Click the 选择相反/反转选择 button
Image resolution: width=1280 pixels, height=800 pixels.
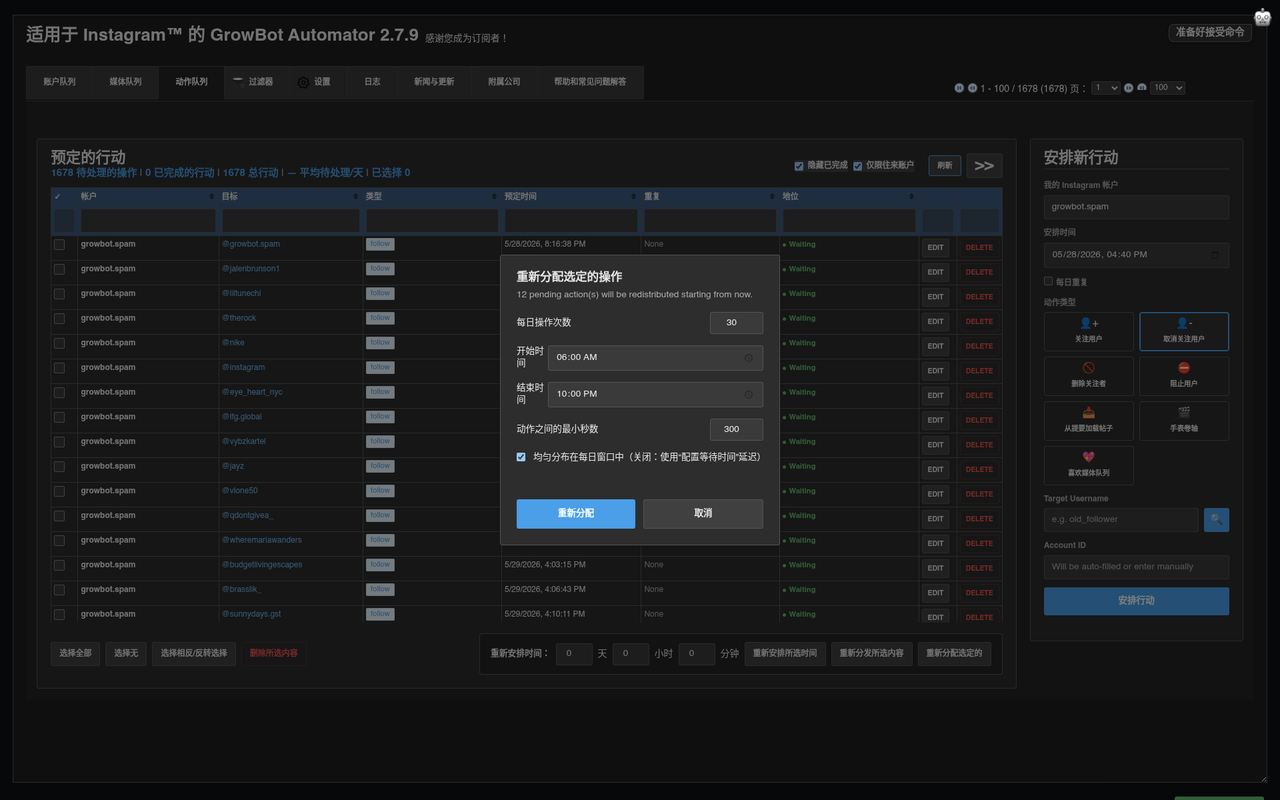click(194, 653)
